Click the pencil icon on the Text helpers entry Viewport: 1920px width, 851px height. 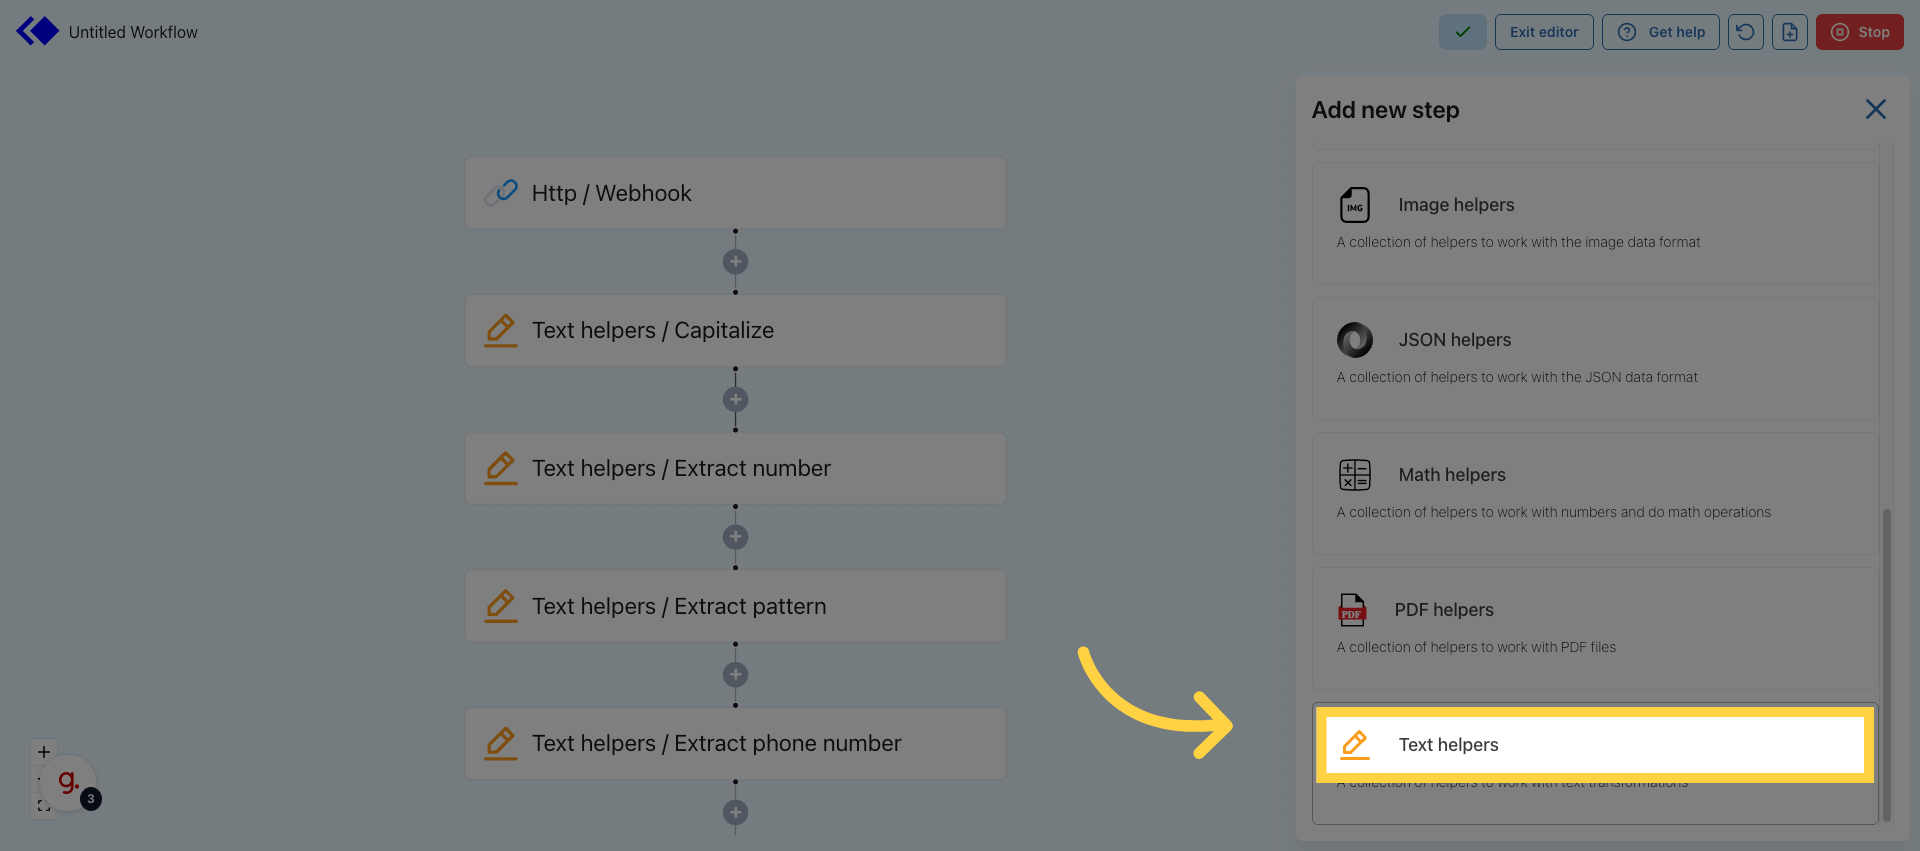click(1355, 744)
